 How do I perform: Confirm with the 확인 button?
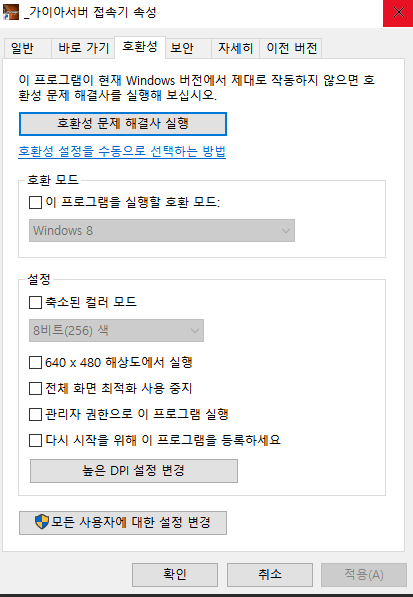175,575
